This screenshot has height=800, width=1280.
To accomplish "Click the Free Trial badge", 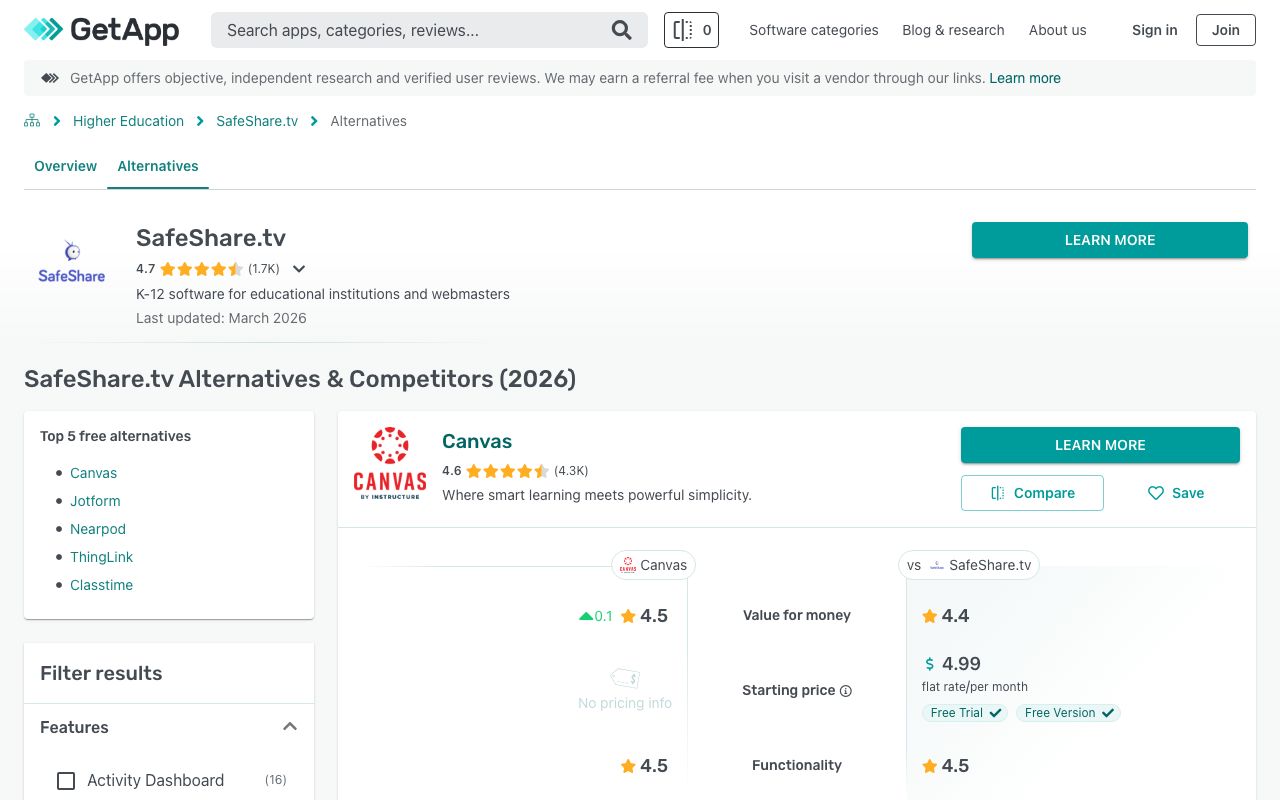I will click(x=965, y=713).
